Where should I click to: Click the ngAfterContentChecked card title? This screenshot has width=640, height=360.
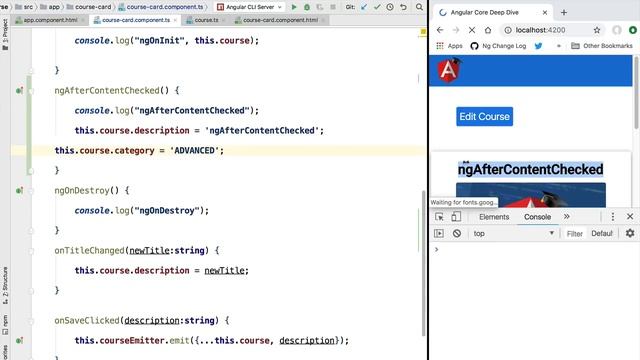530,169
